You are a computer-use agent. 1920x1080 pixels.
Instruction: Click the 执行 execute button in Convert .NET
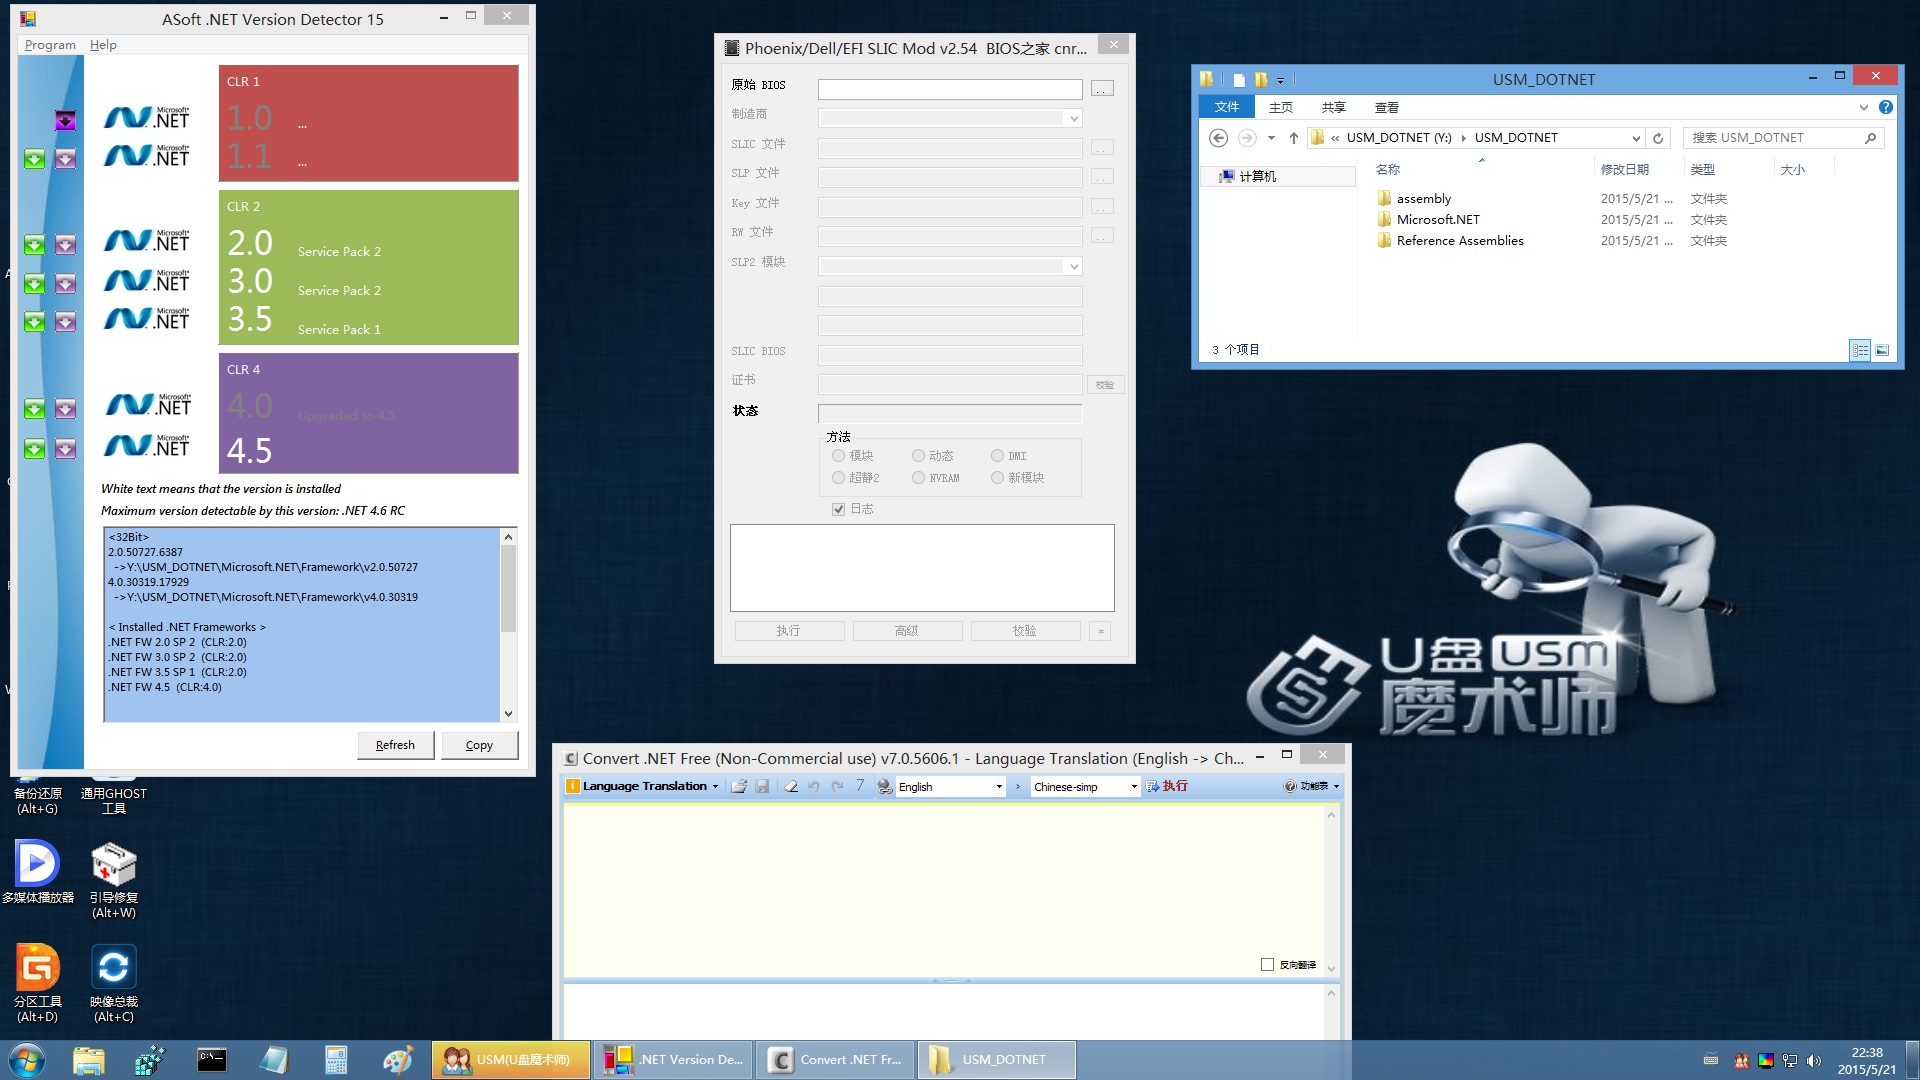pos(1167,787)
